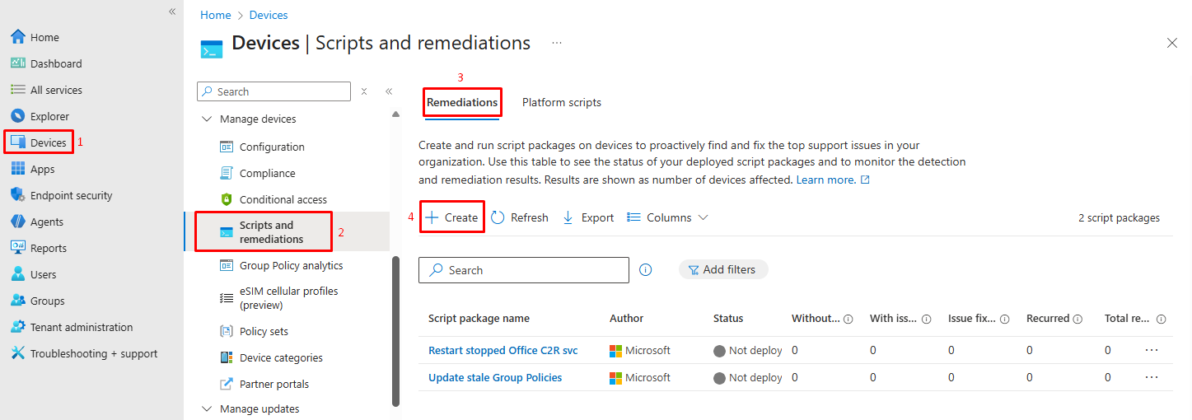Screen dimensions: 1192x420
Task: Click Not deployed status for Update stale Group Policies
Action: click(x=748, y=377)
